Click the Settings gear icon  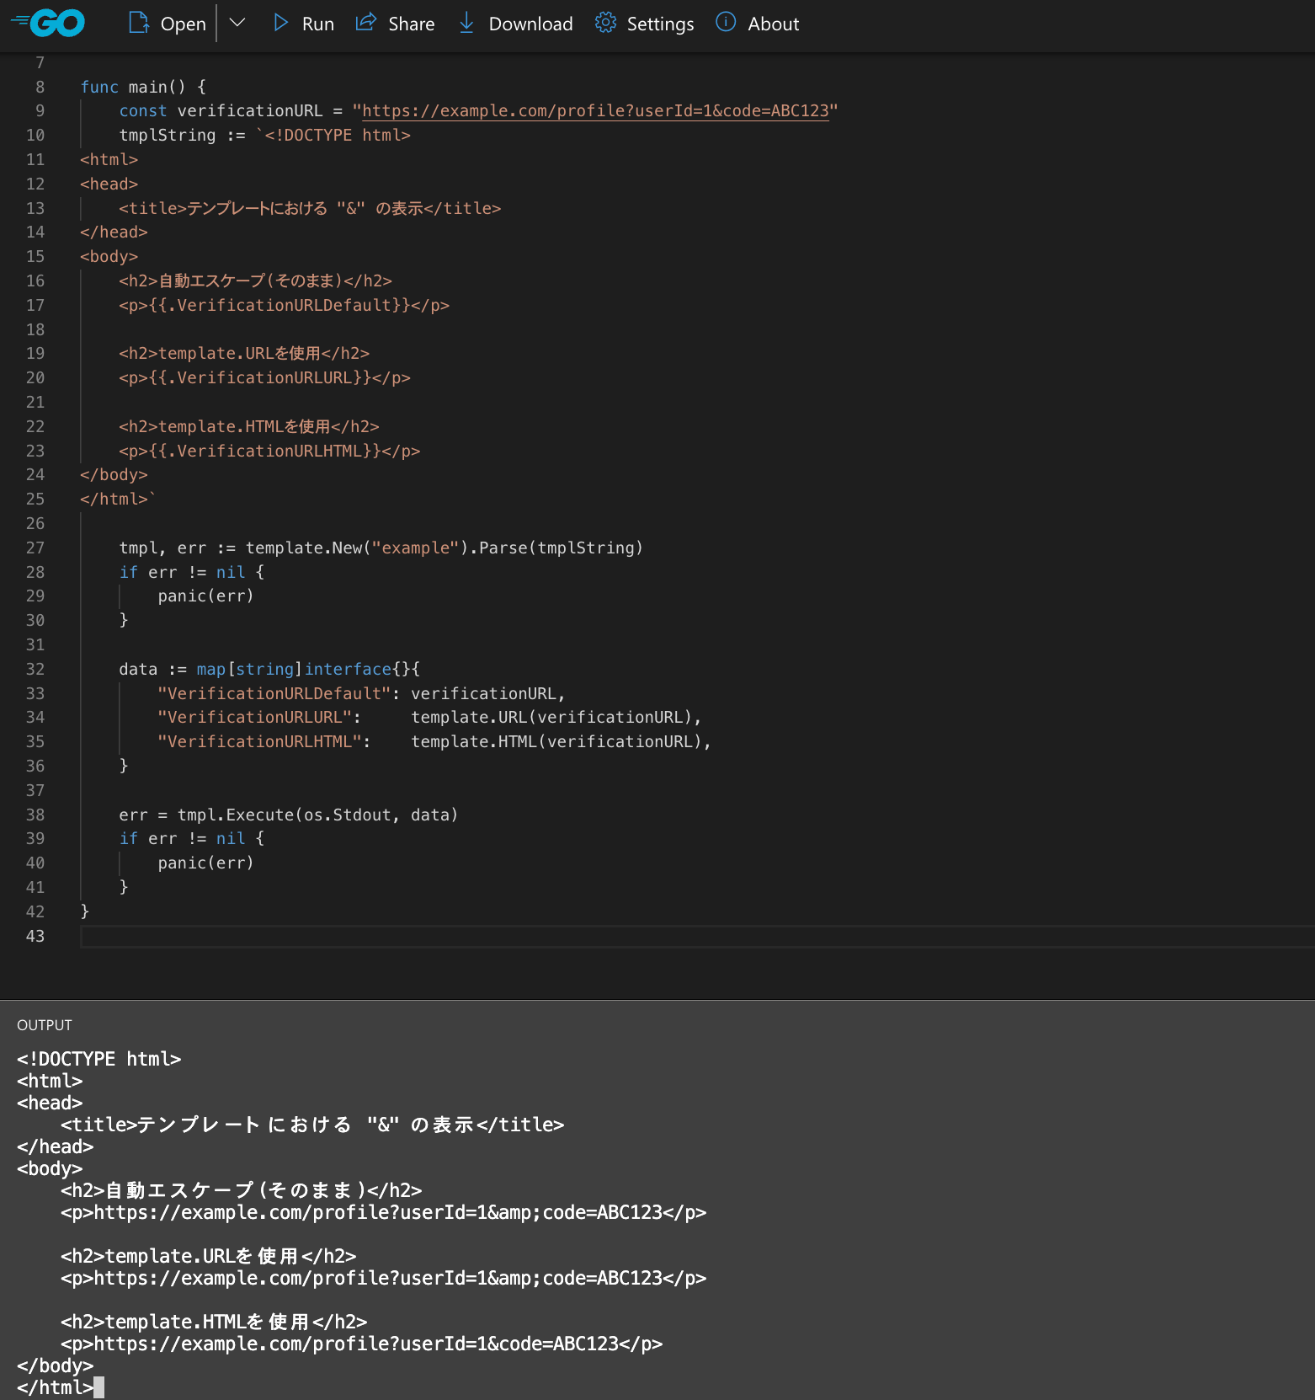[x=605, y=23]
